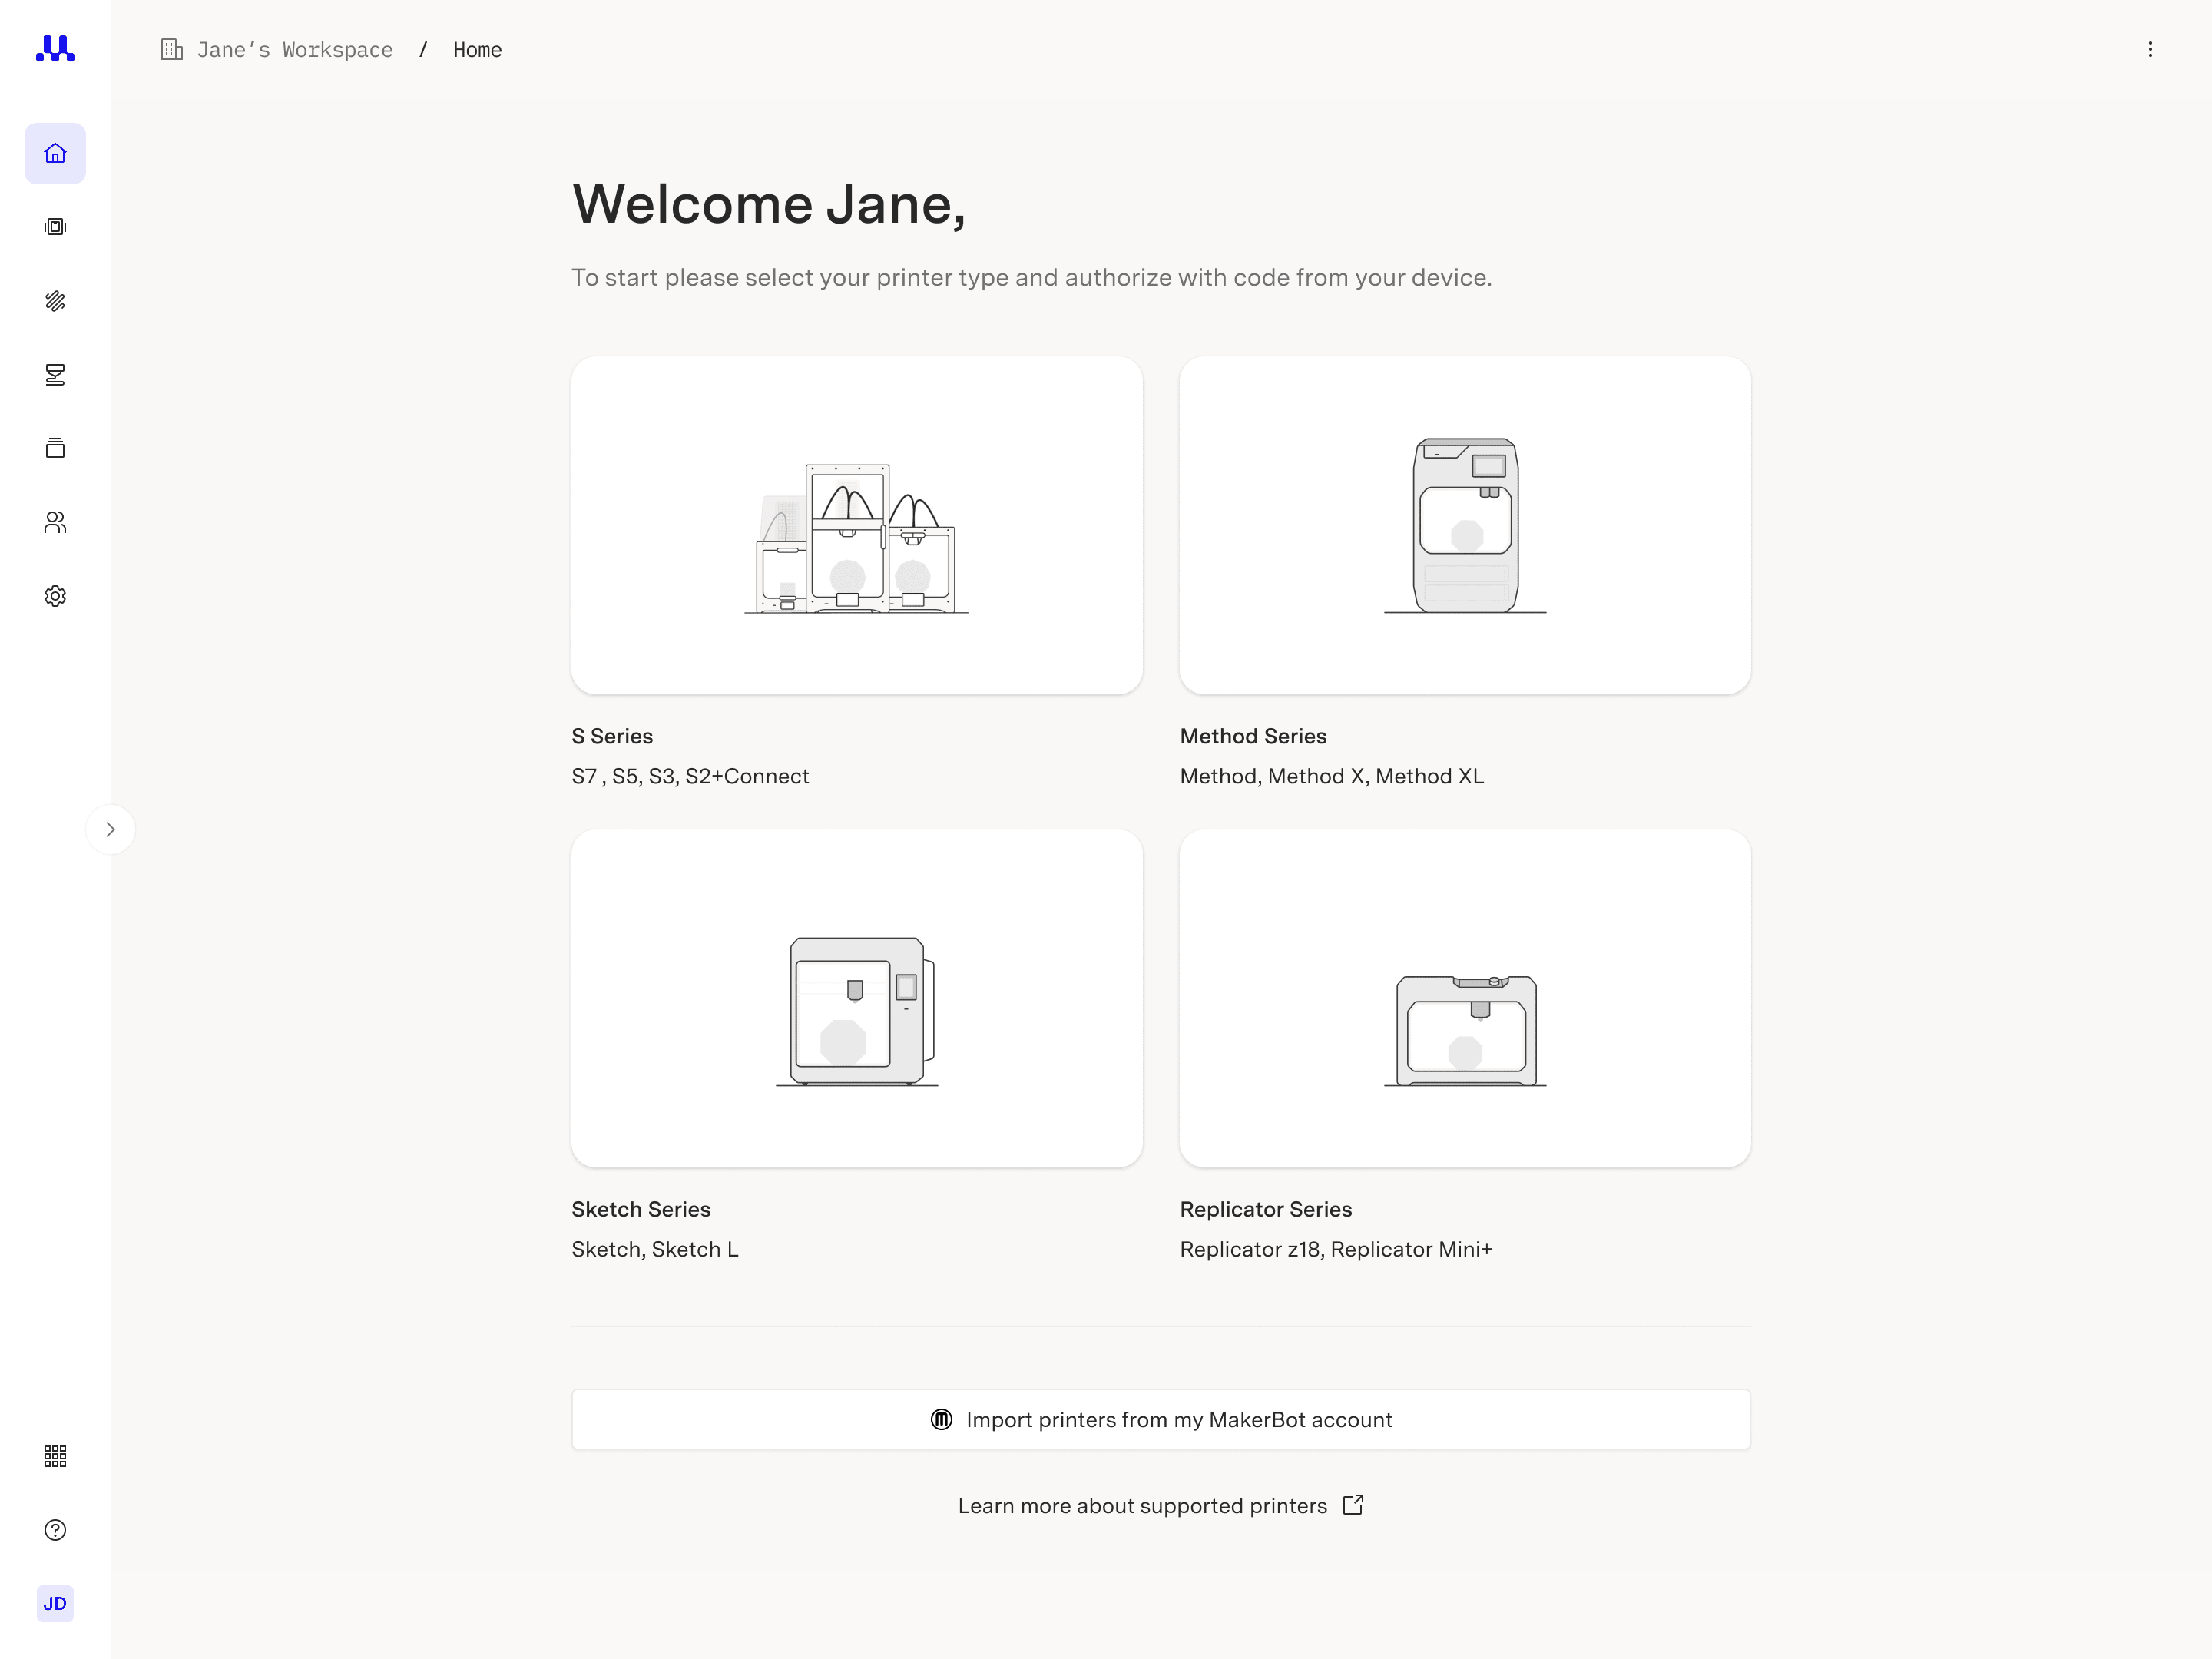Open the help question mark icon
The height and width of the screenshot is (1659, 2212).
point(55,1530)
